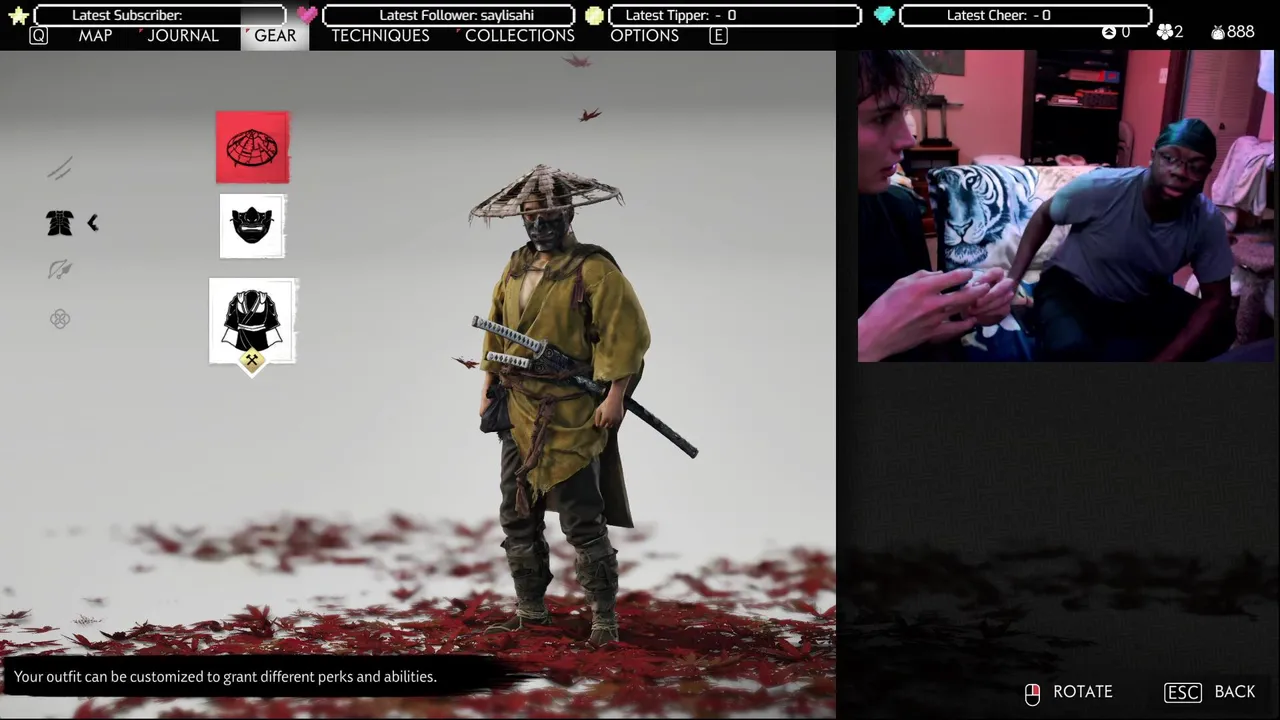Click the Latest Cheer gem icon
This screenshot has height=720, width=1280.
[884, 15]
